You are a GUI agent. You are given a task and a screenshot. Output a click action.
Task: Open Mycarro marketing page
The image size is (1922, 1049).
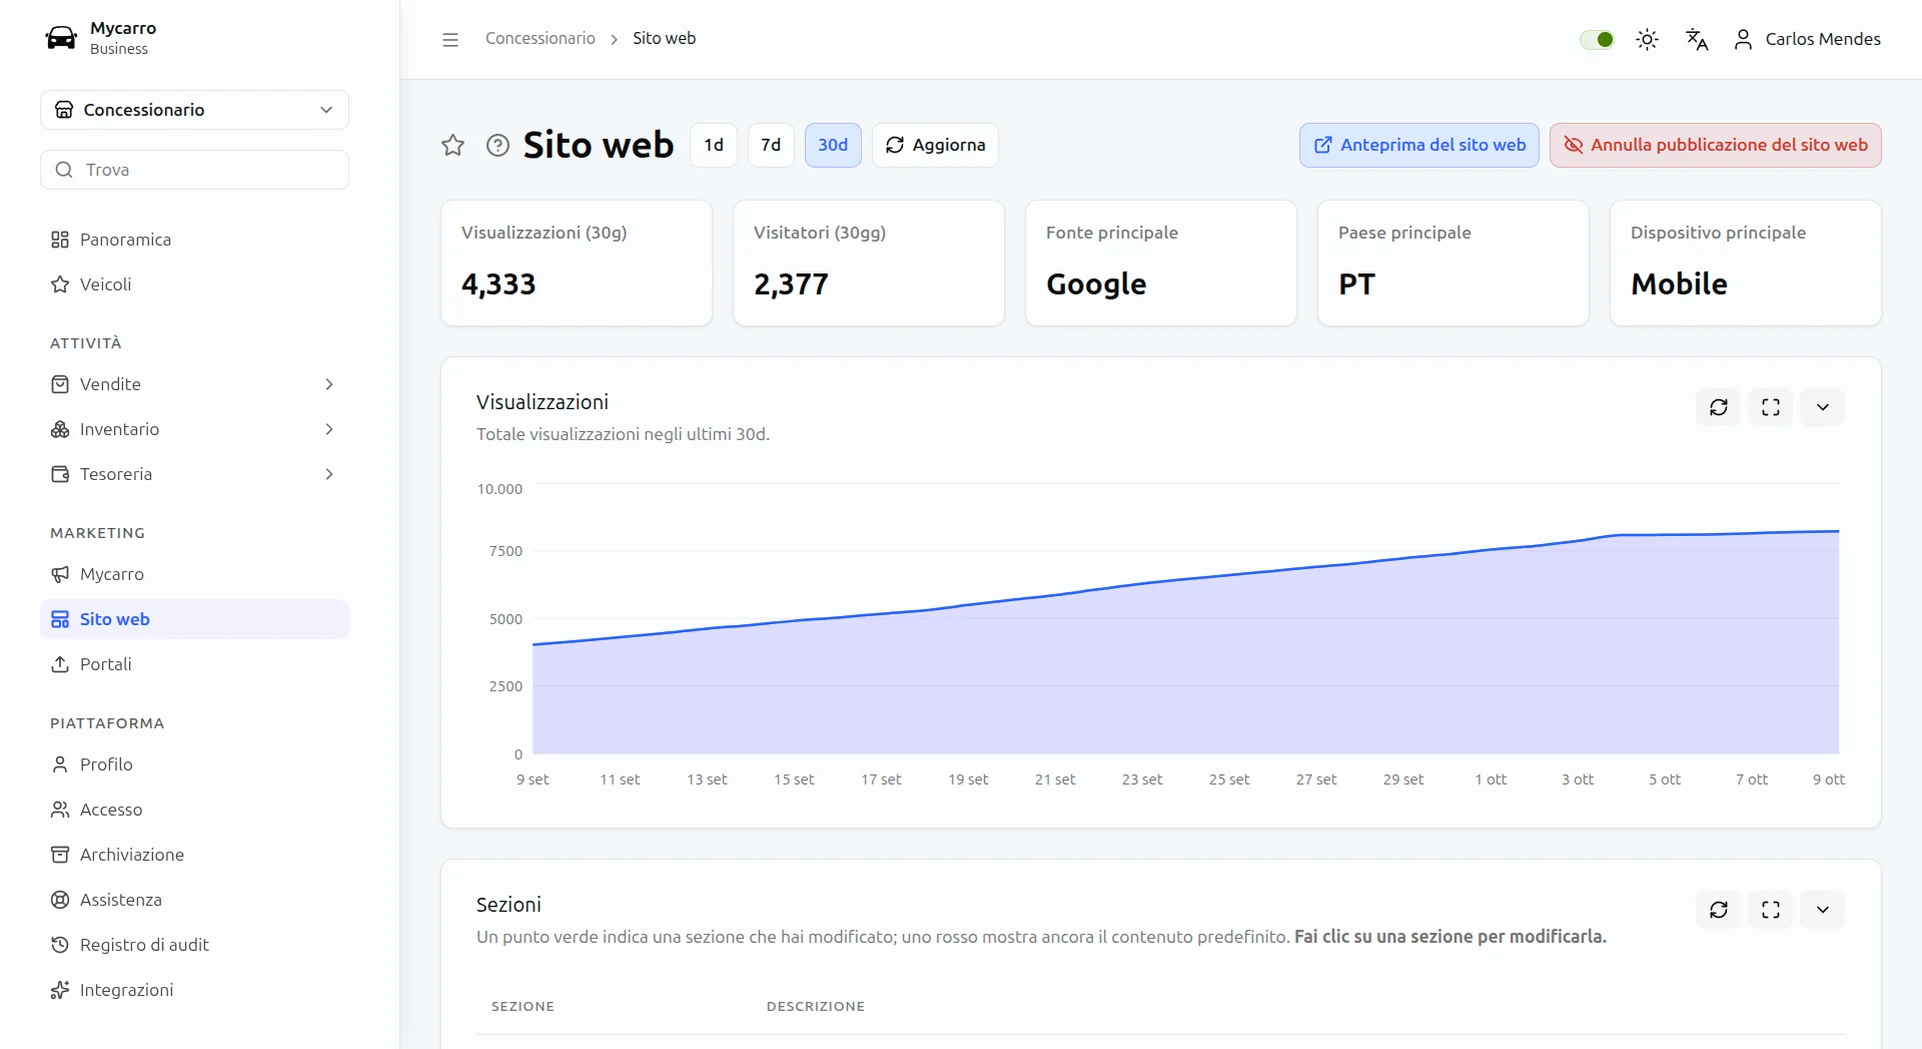195,574
